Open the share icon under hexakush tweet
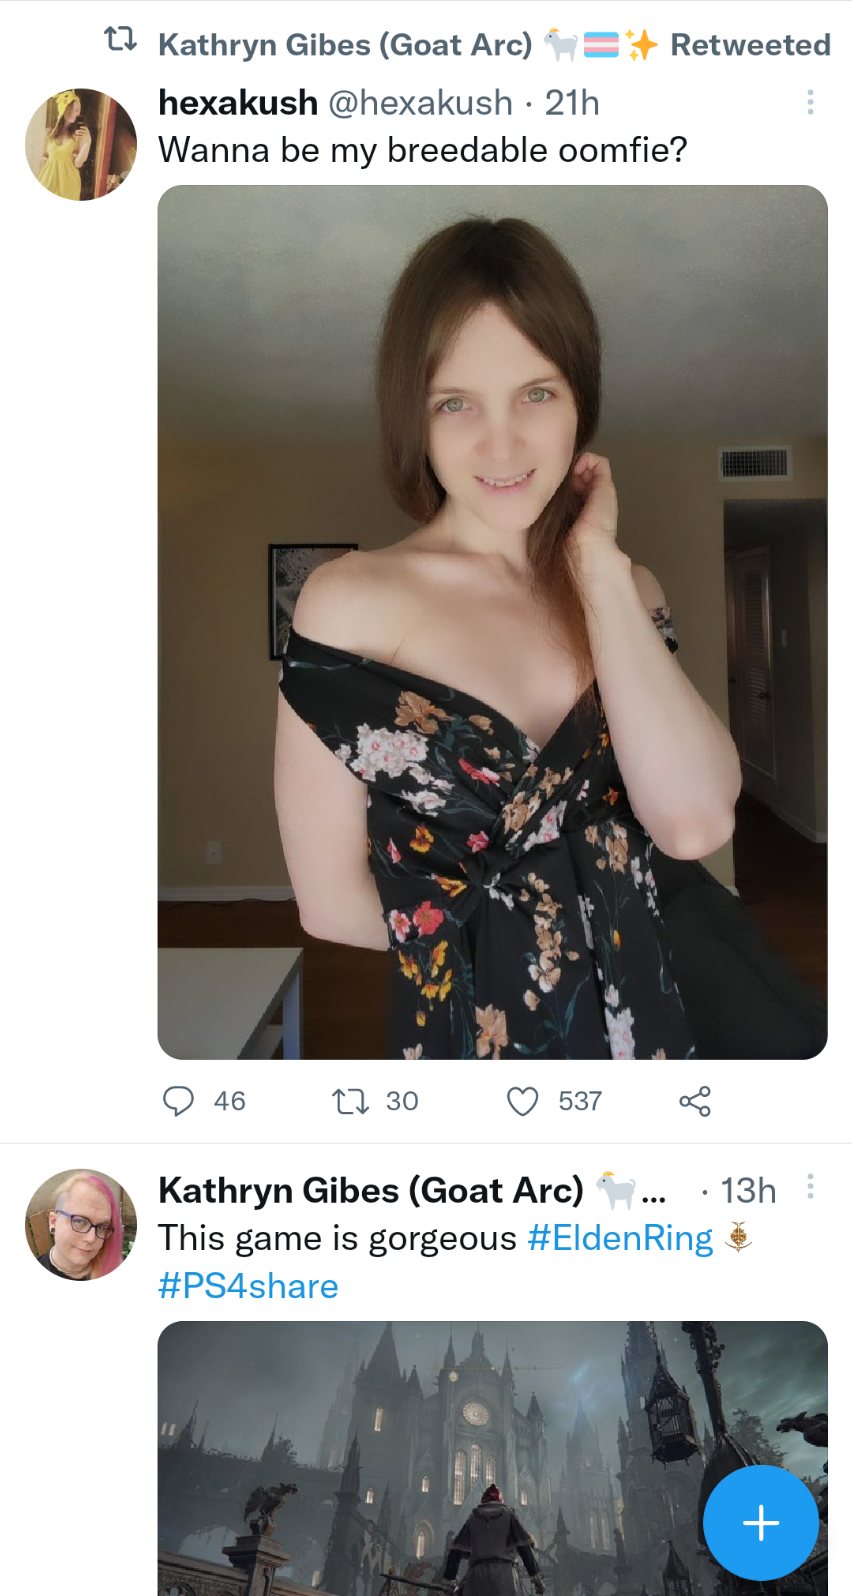Image resolution: width=853 pixels, height=1596 pixels. click(695, 1101)
